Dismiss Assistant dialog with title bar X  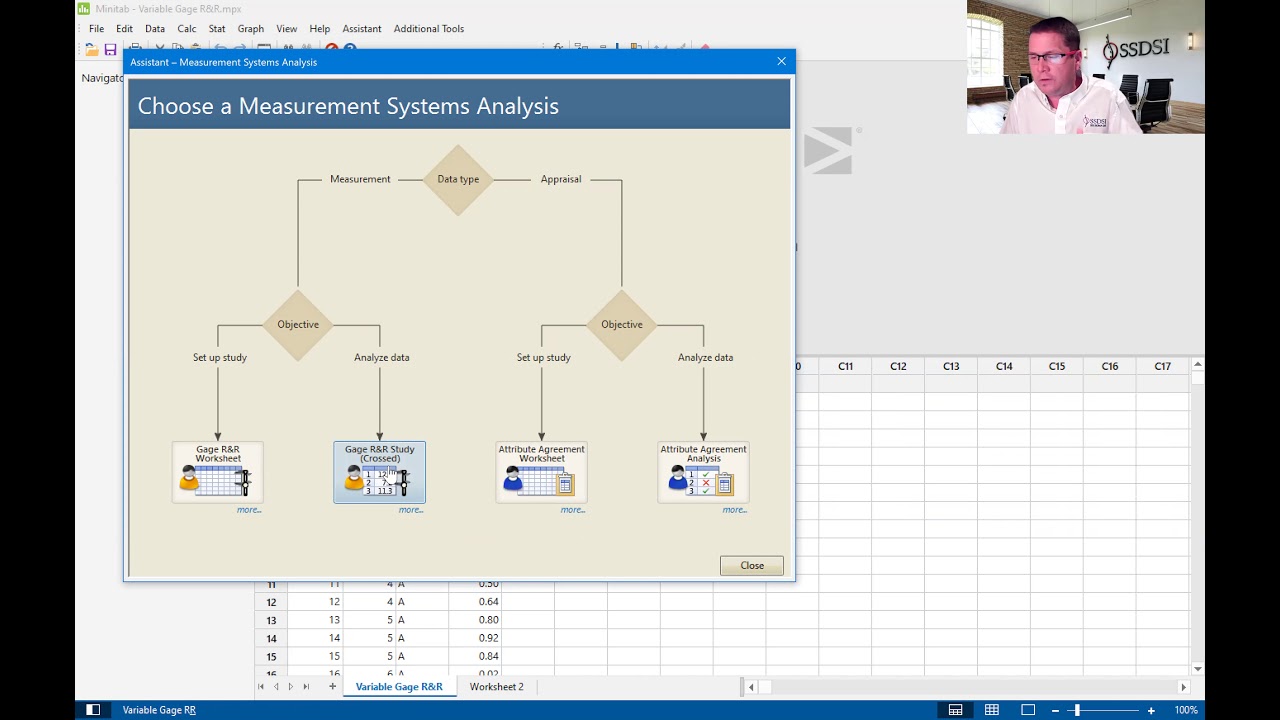[x=782, y=62]
